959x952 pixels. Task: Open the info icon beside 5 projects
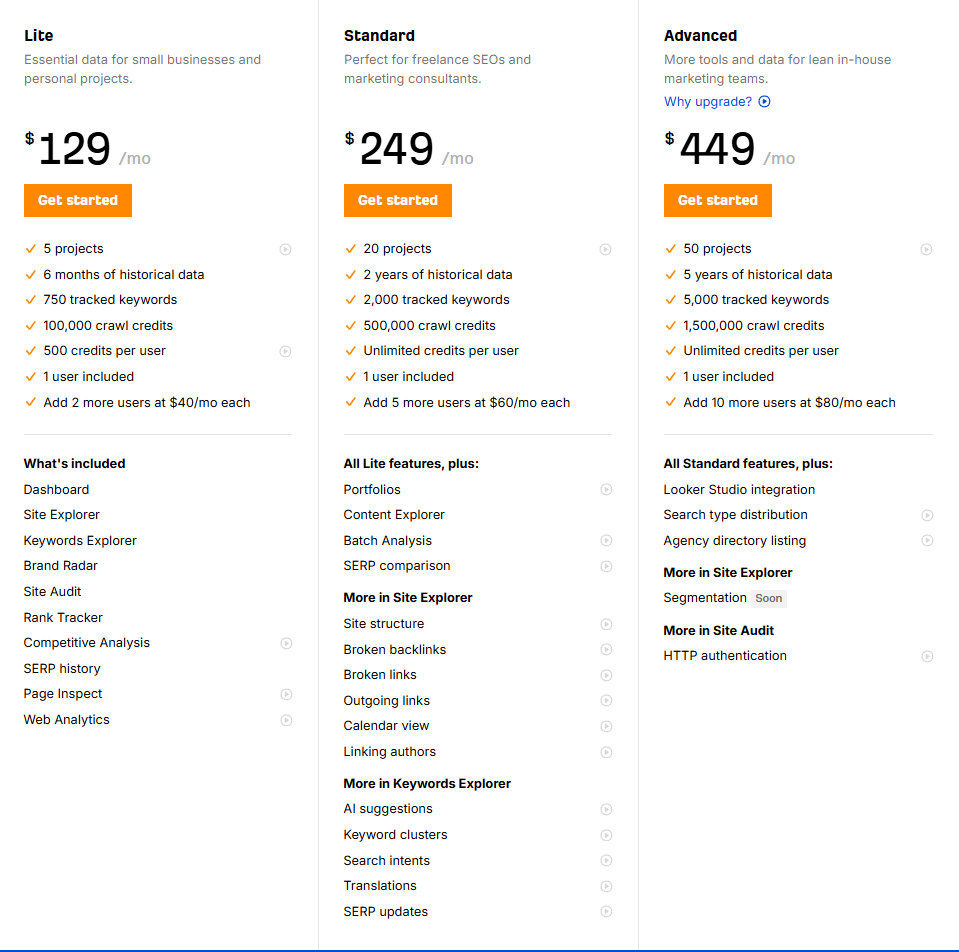[286, 249]
